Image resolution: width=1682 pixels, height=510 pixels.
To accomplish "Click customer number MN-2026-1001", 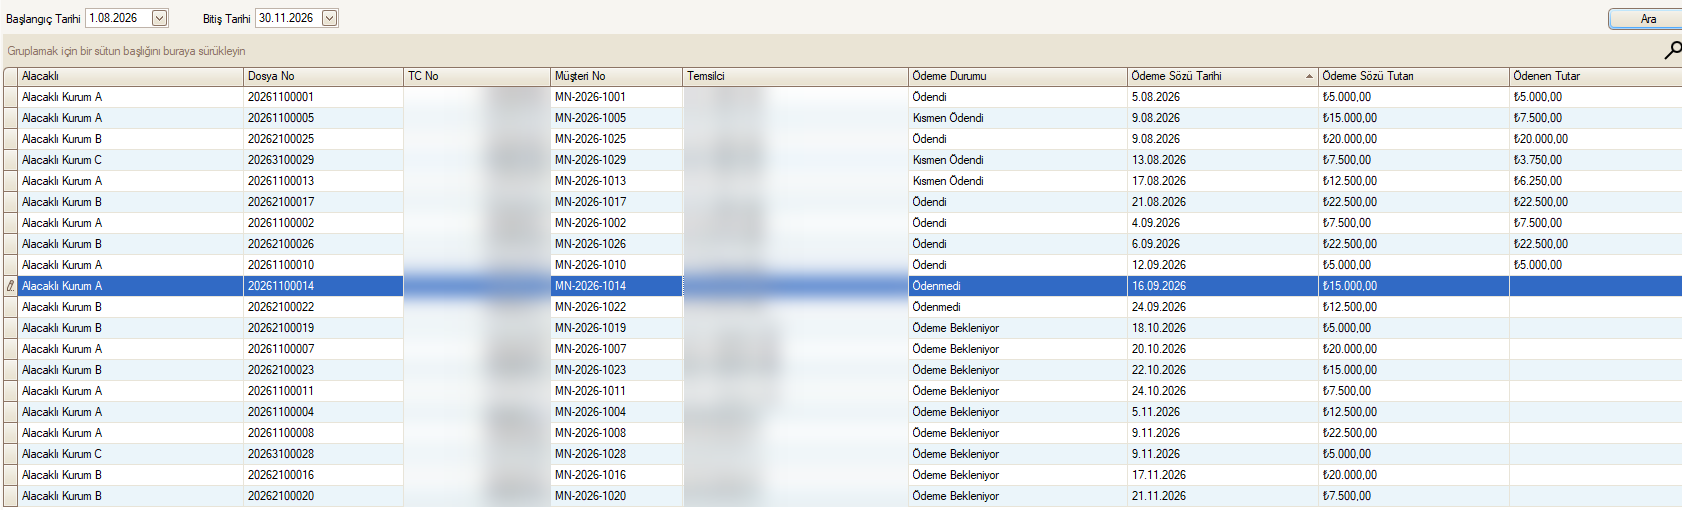I will 590,97.
